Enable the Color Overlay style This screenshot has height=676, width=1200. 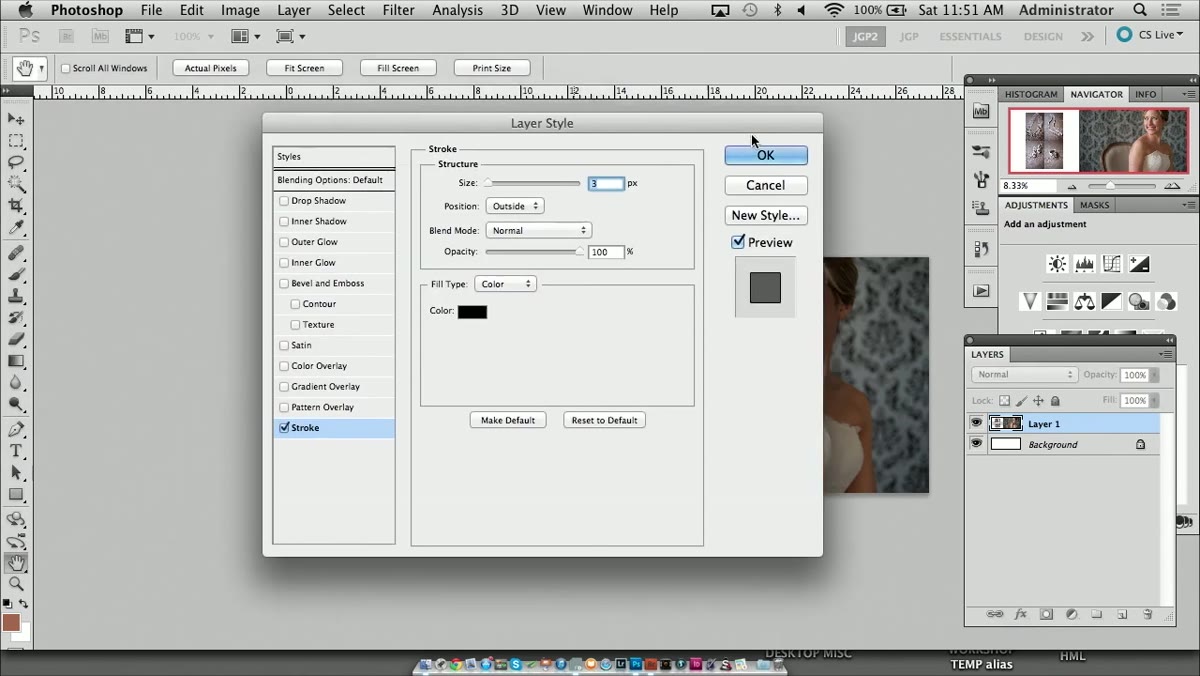point(284,366)
